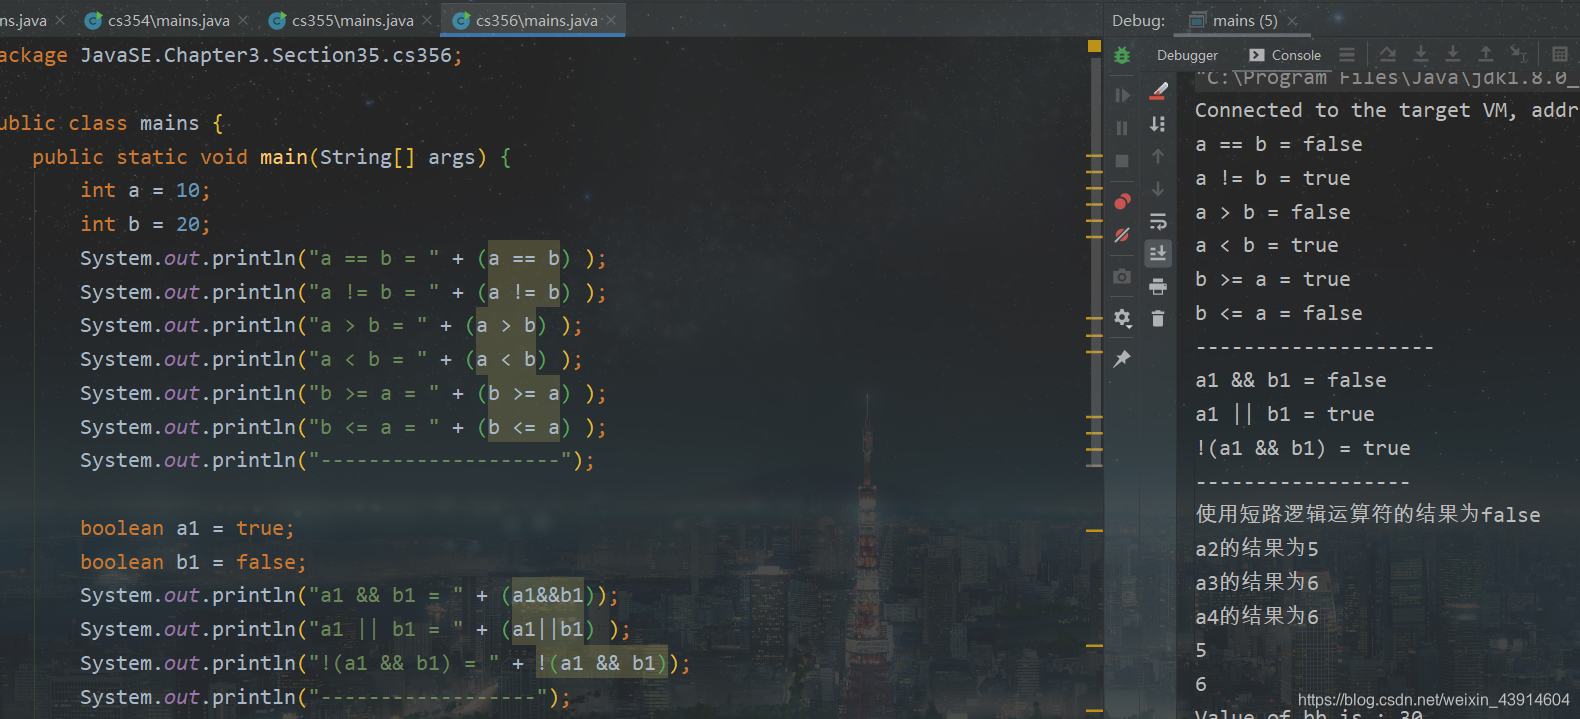
Task: Click the Resume Program icon
Action: 1122,95
